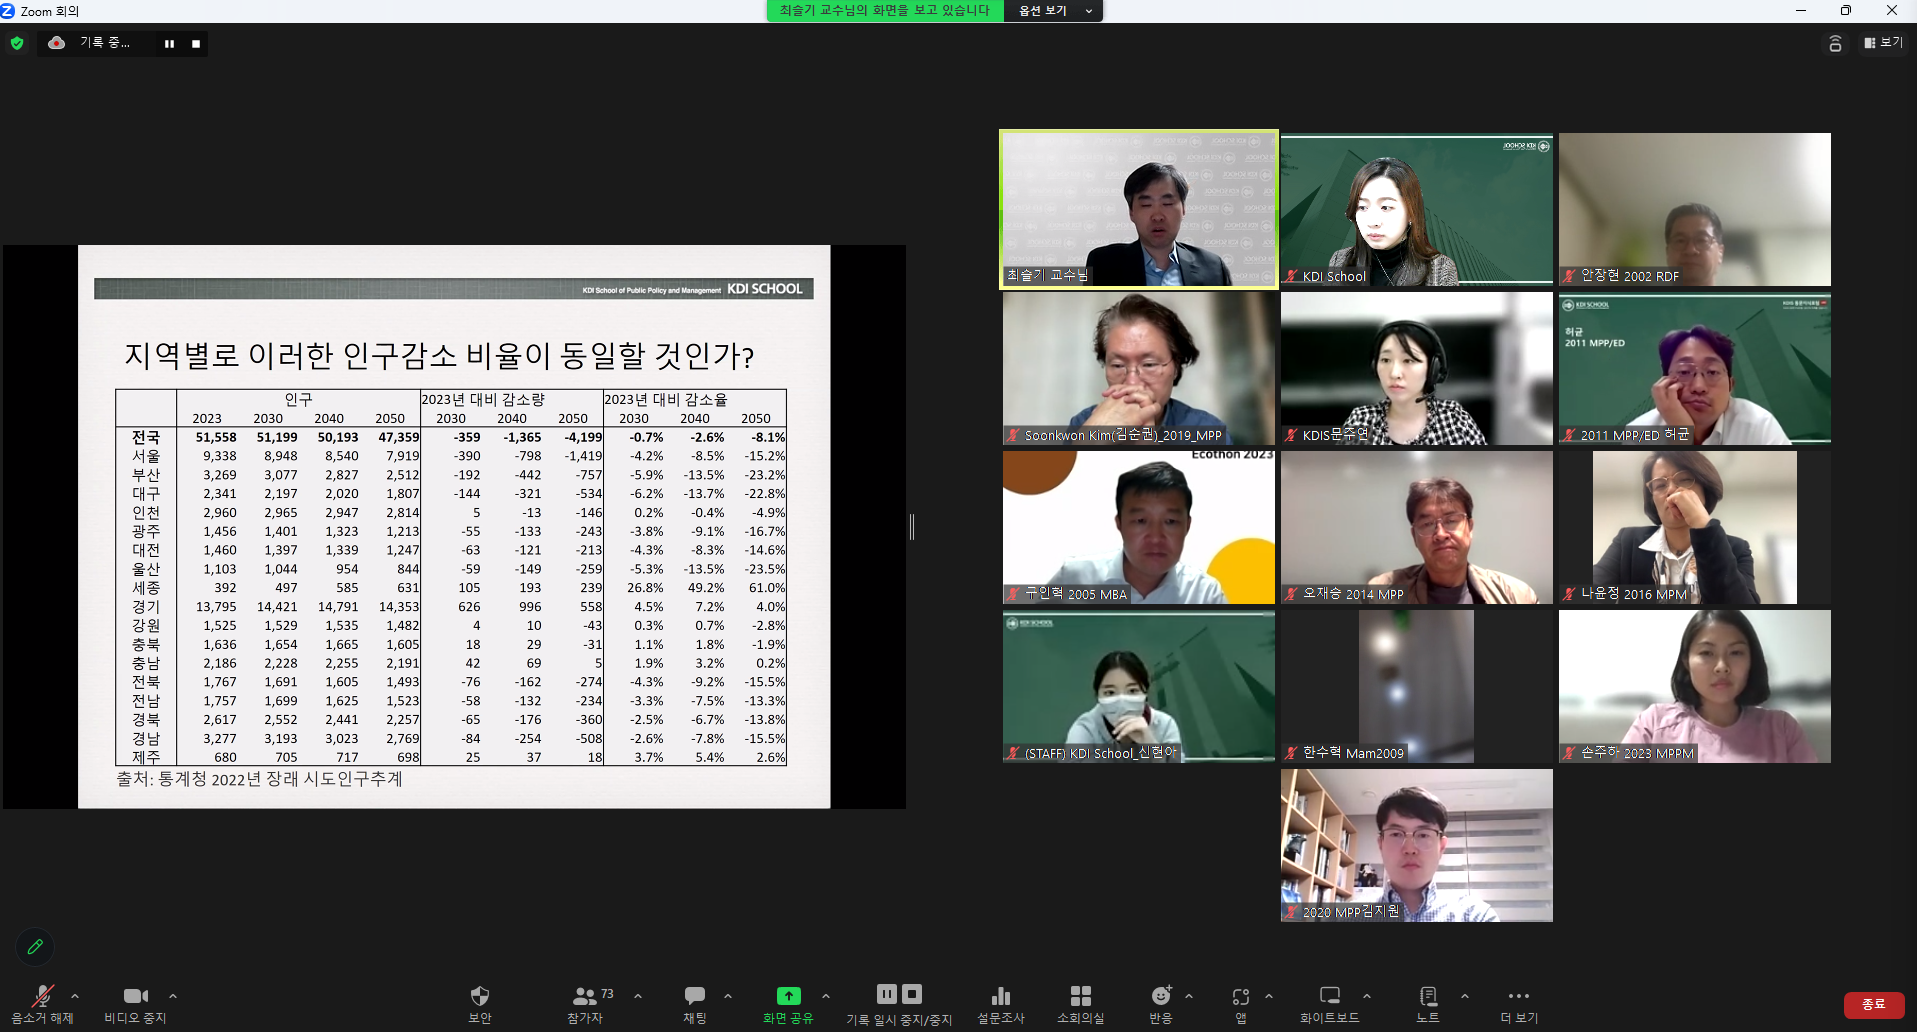1917x1032 pixels.
Task: Expand video options arrow next to camera
Action: pyautogui.click(x=173, y=996)
